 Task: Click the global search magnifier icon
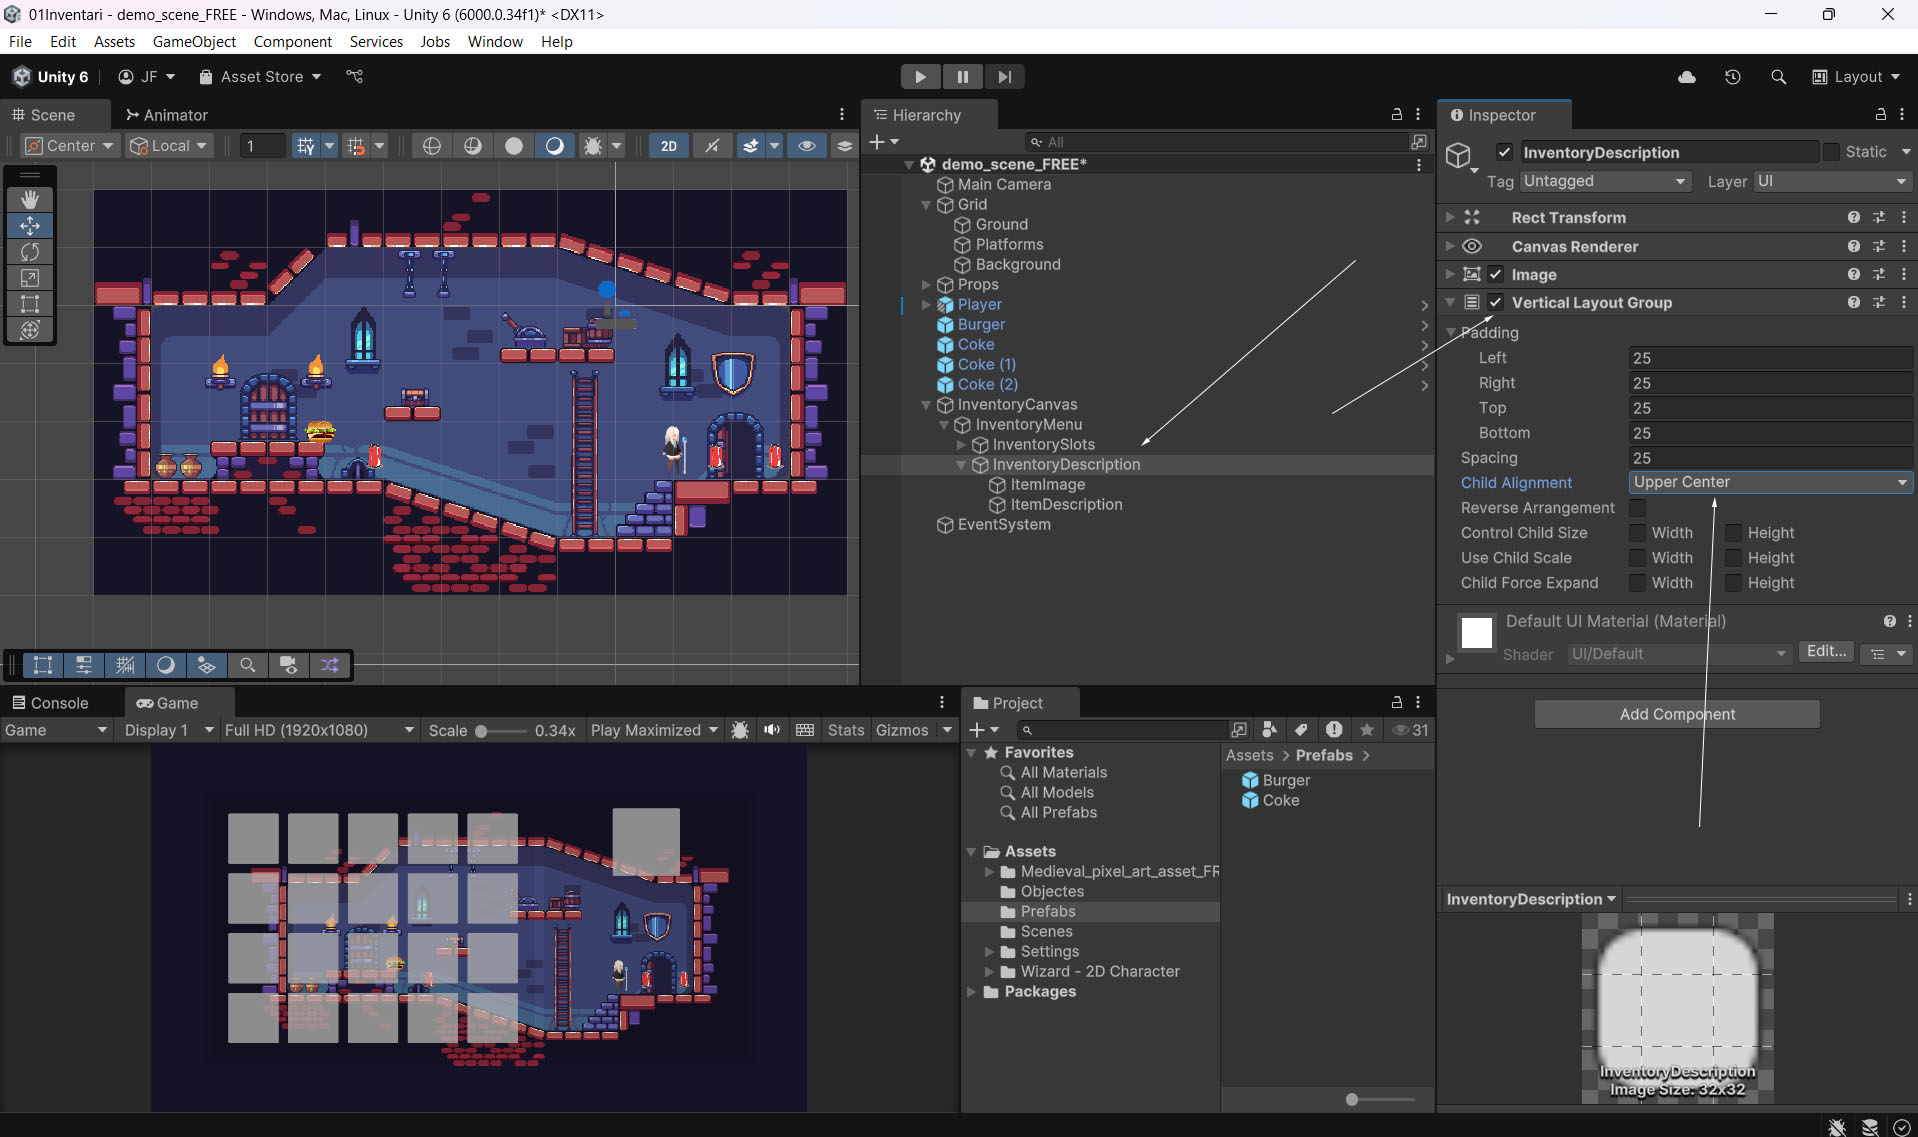[x=1778, y=77]
